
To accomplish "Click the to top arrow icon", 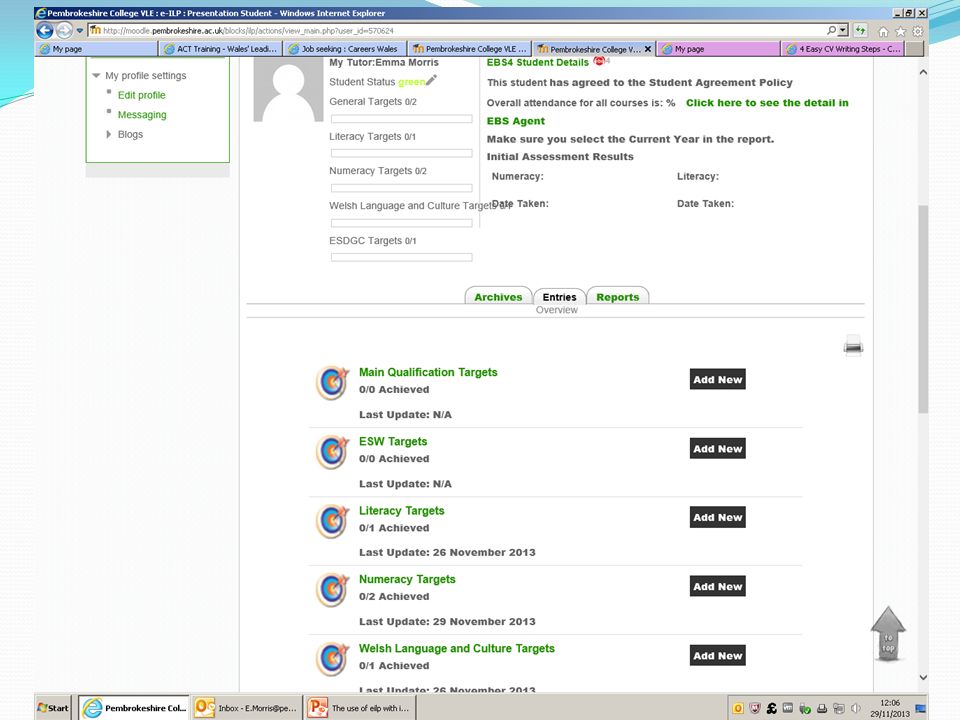I will click(888, 634).
